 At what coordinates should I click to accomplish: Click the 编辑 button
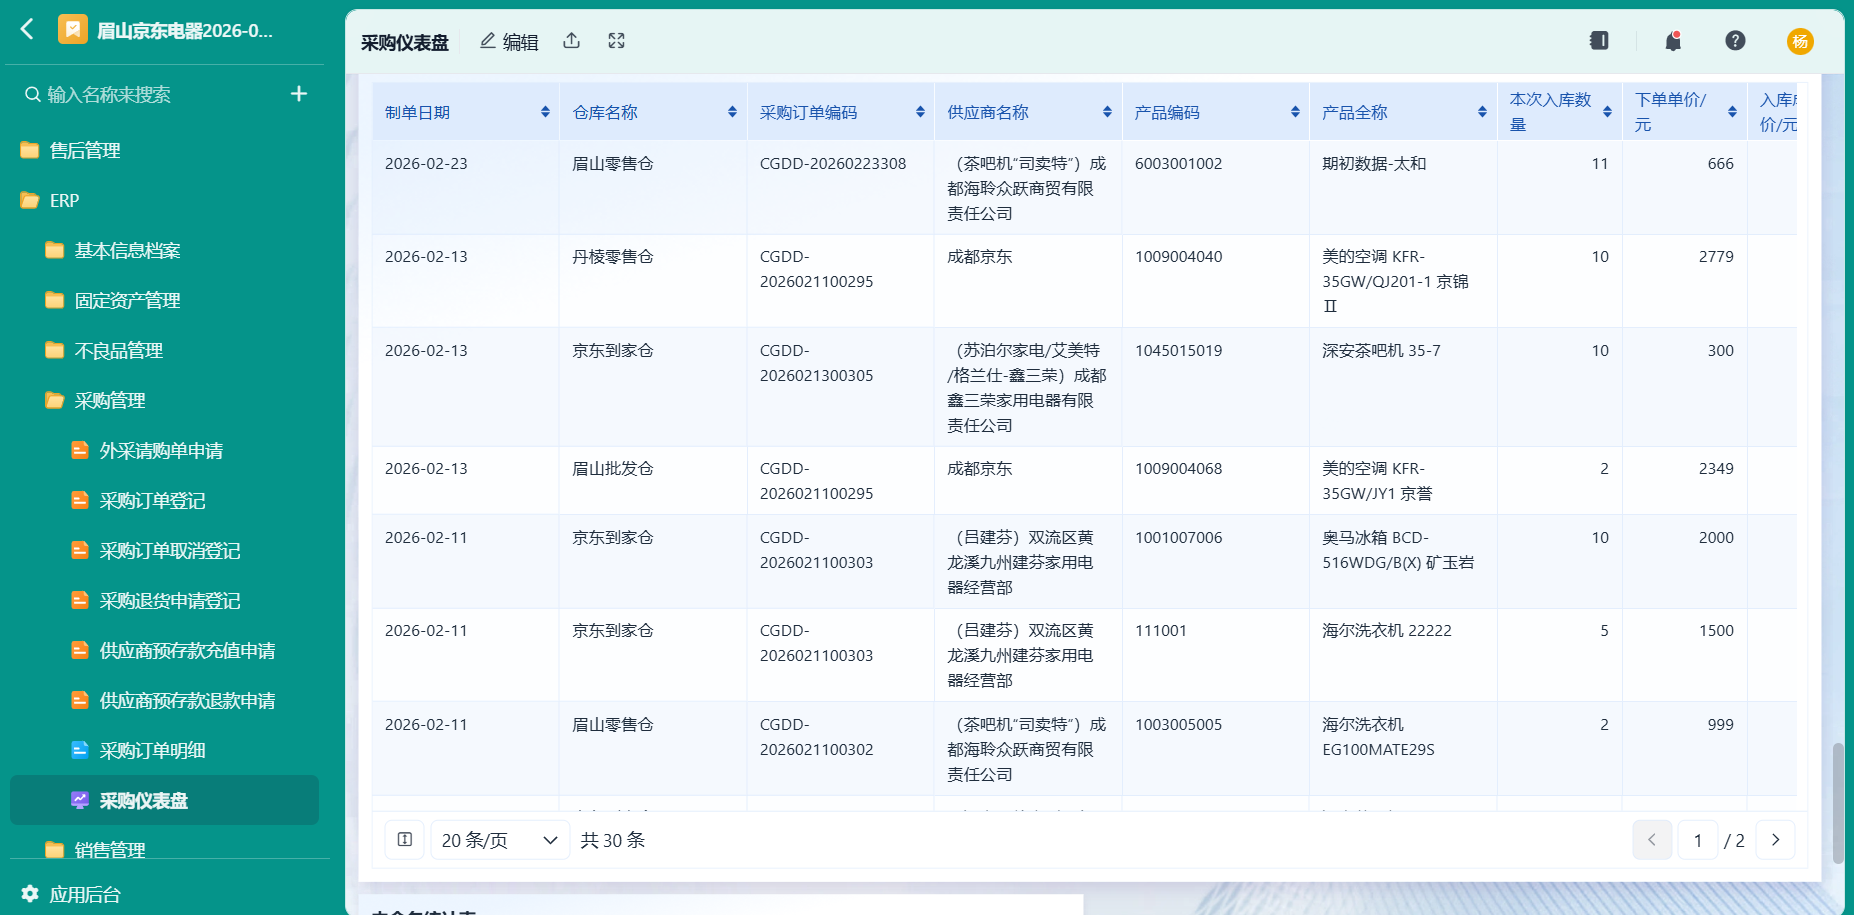[509, 41]
